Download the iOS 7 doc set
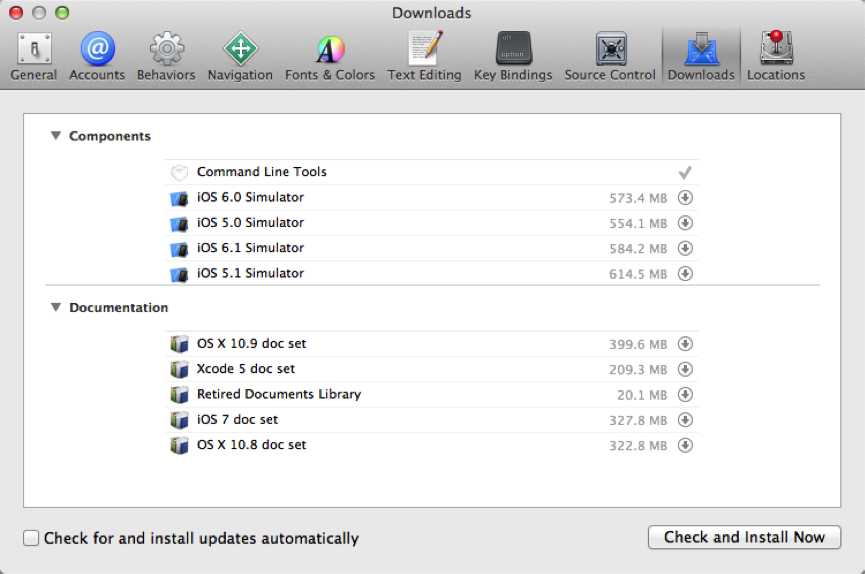 pyautogui.click(x=685, y=420)
